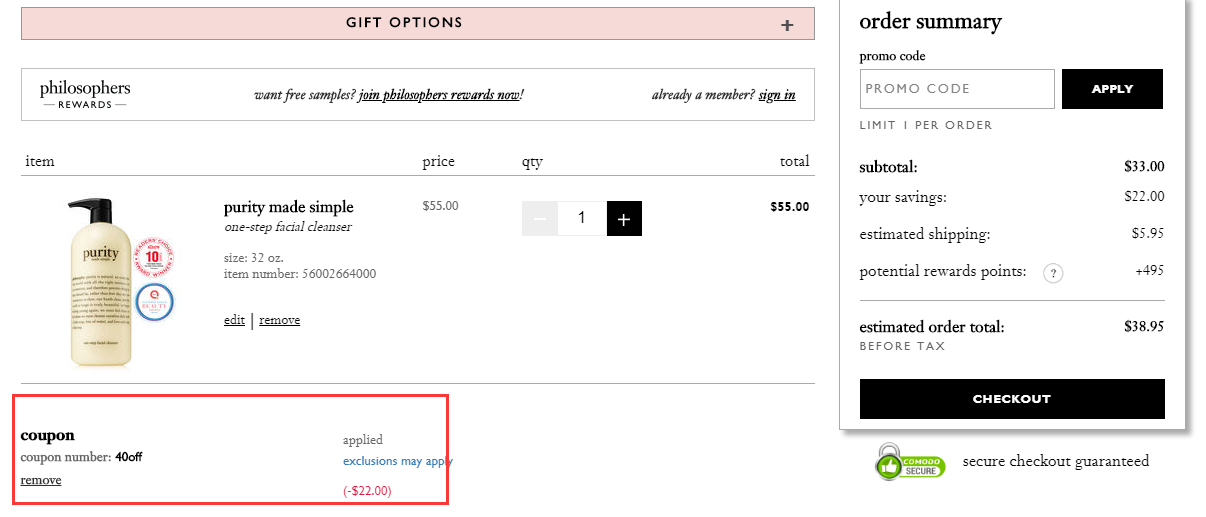This screenshot has height=517, width=1206.
Task: Click the purity made simple product title
Action: [x=288, y=207]
